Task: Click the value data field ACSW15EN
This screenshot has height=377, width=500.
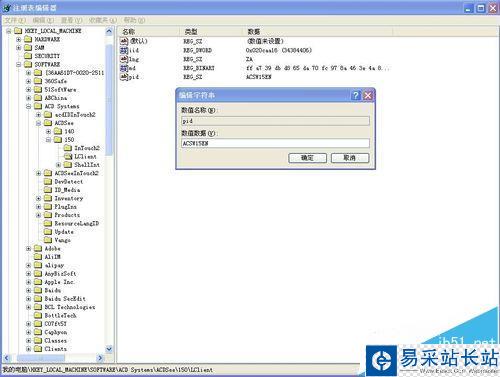Action: click(x=275, y=143)
